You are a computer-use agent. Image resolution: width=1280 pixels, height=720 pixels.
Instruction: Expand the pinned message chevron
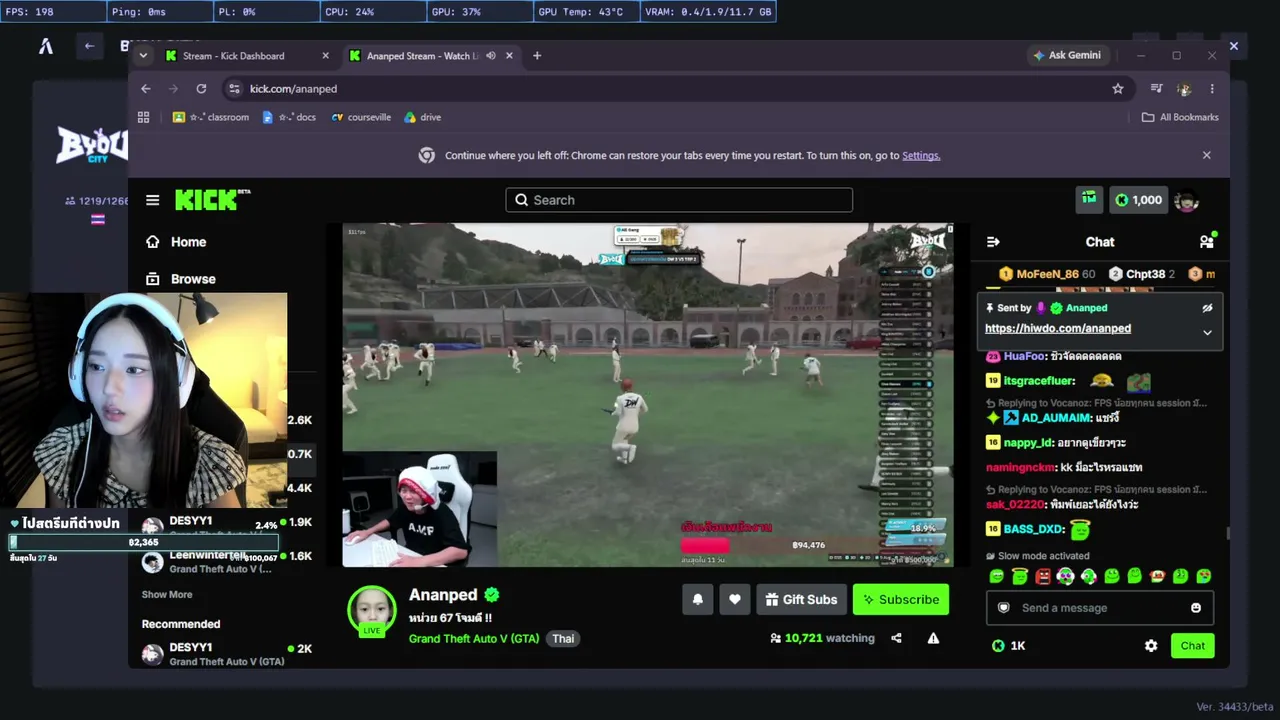click(x=1207, y=332)
